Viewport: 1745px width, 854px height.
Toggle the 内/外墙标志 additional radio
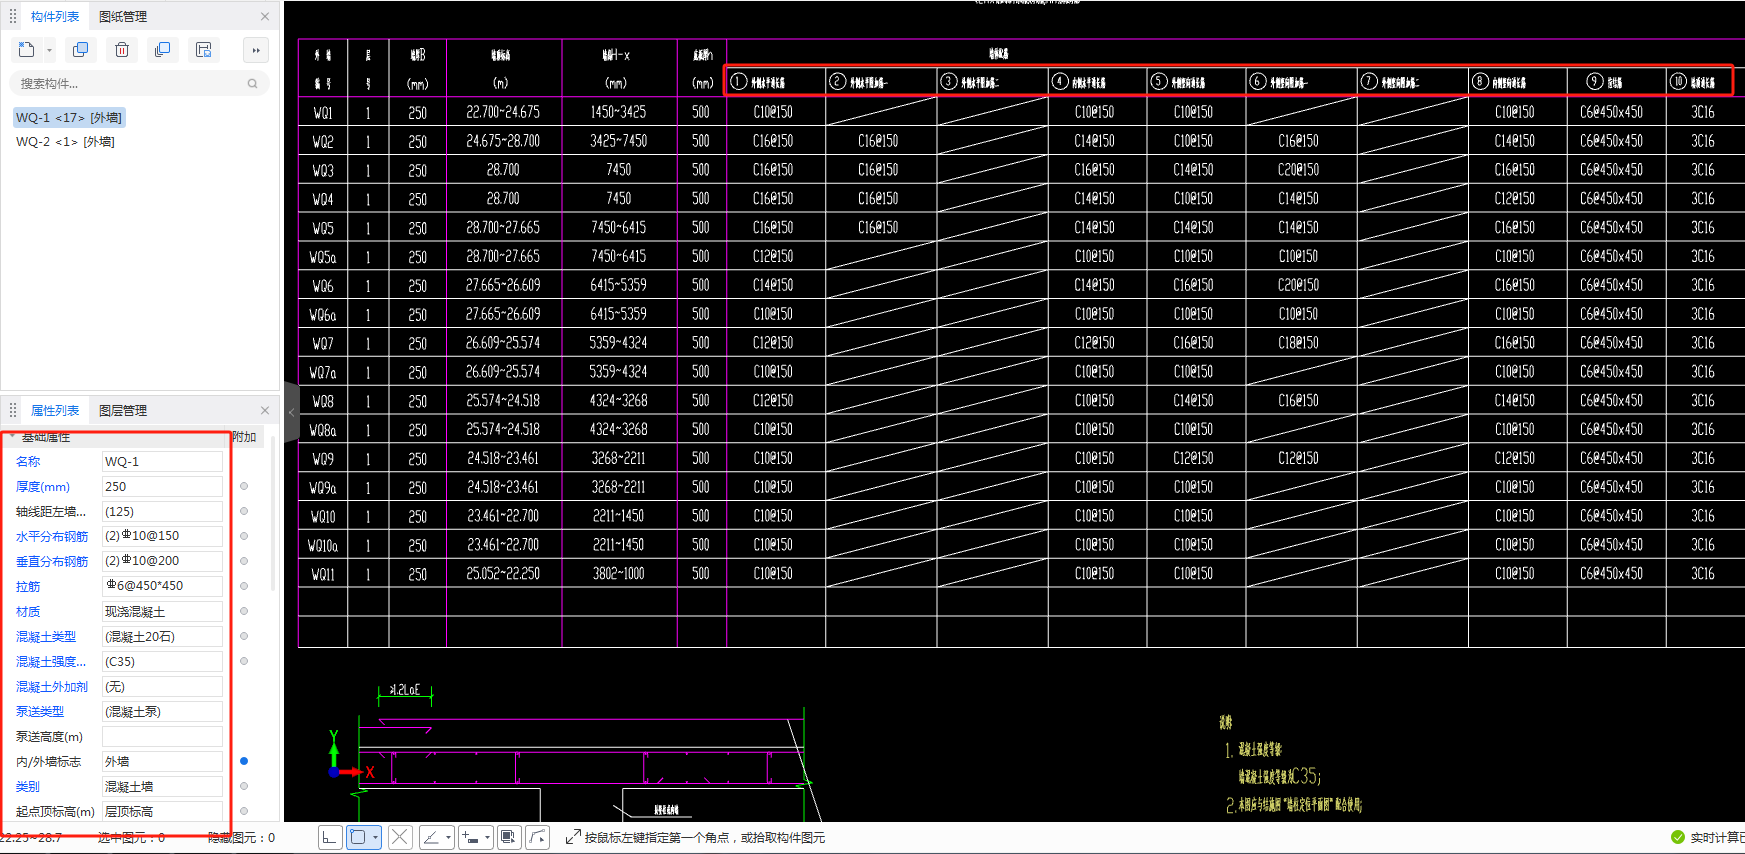pos(244,762)
